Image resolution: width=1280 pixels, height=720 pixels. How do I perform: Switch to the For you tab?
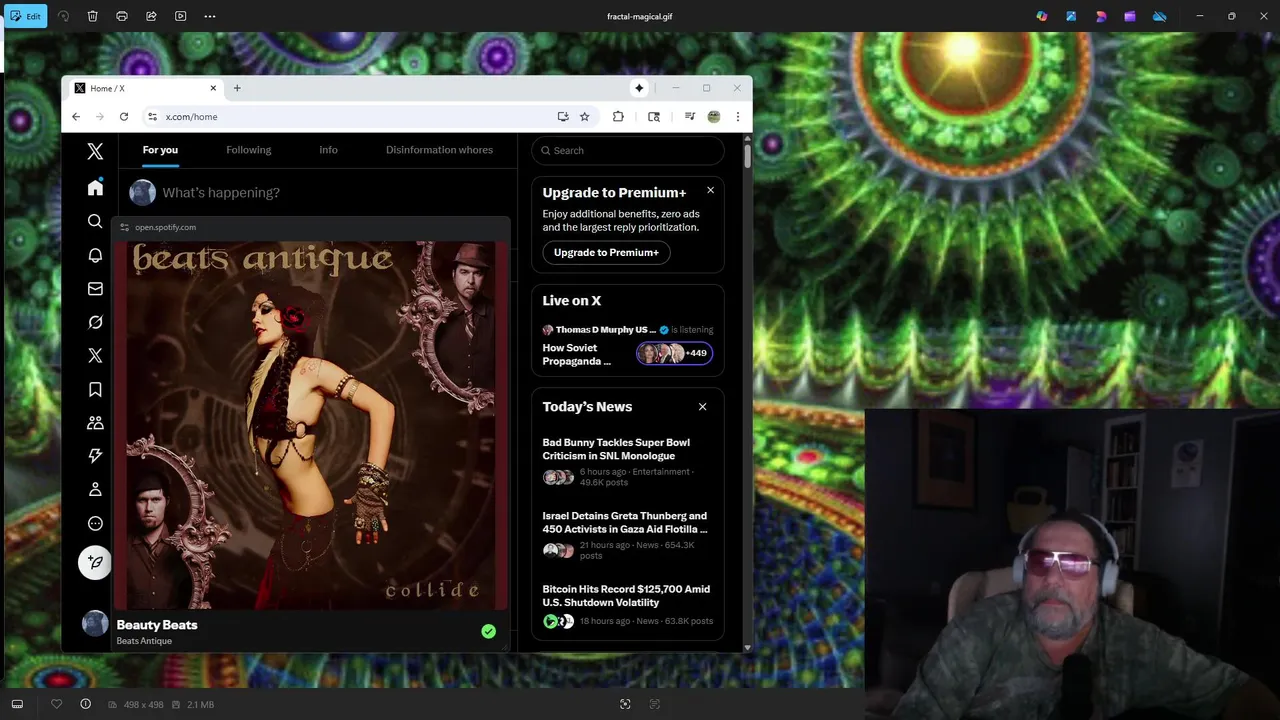[x=160, y=150]
